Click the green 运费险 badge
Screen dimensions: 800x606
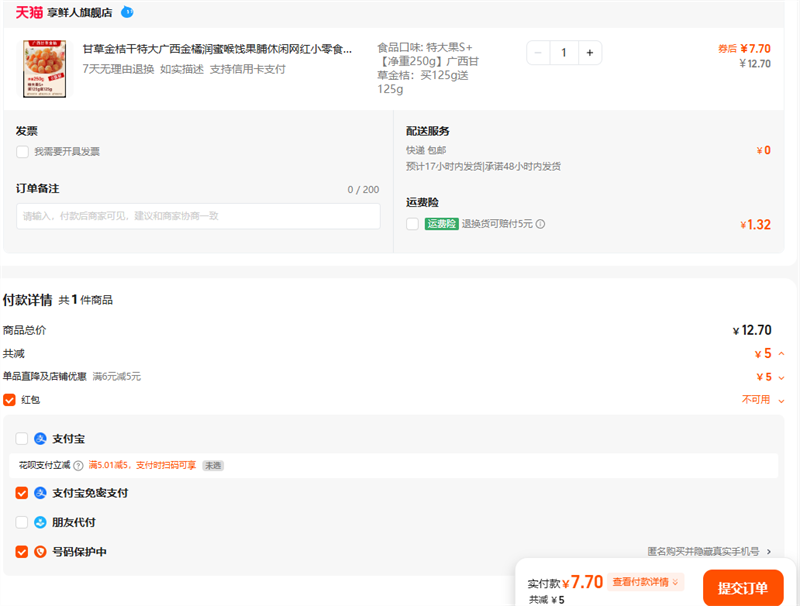click(x=441, y=224)
